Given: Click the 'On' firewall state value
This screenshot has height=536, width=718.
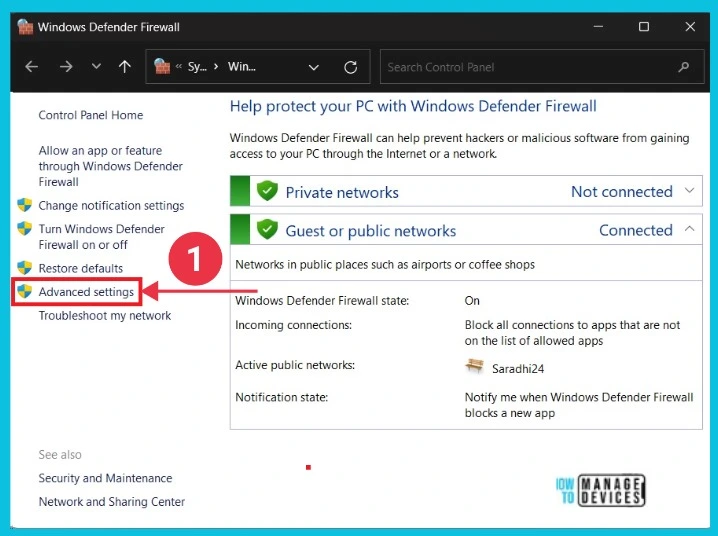Looking at the screenshot, I should coord(472,301).
